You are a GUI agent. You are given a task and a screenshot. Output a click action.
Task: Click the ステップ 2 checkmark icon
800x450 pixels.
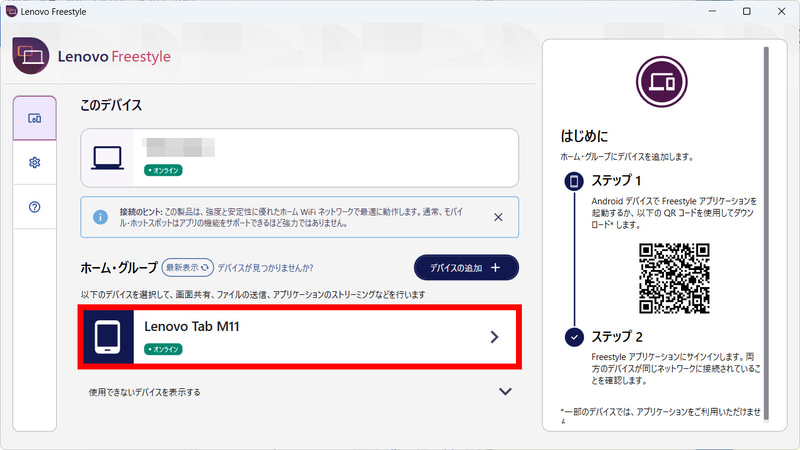574,337
